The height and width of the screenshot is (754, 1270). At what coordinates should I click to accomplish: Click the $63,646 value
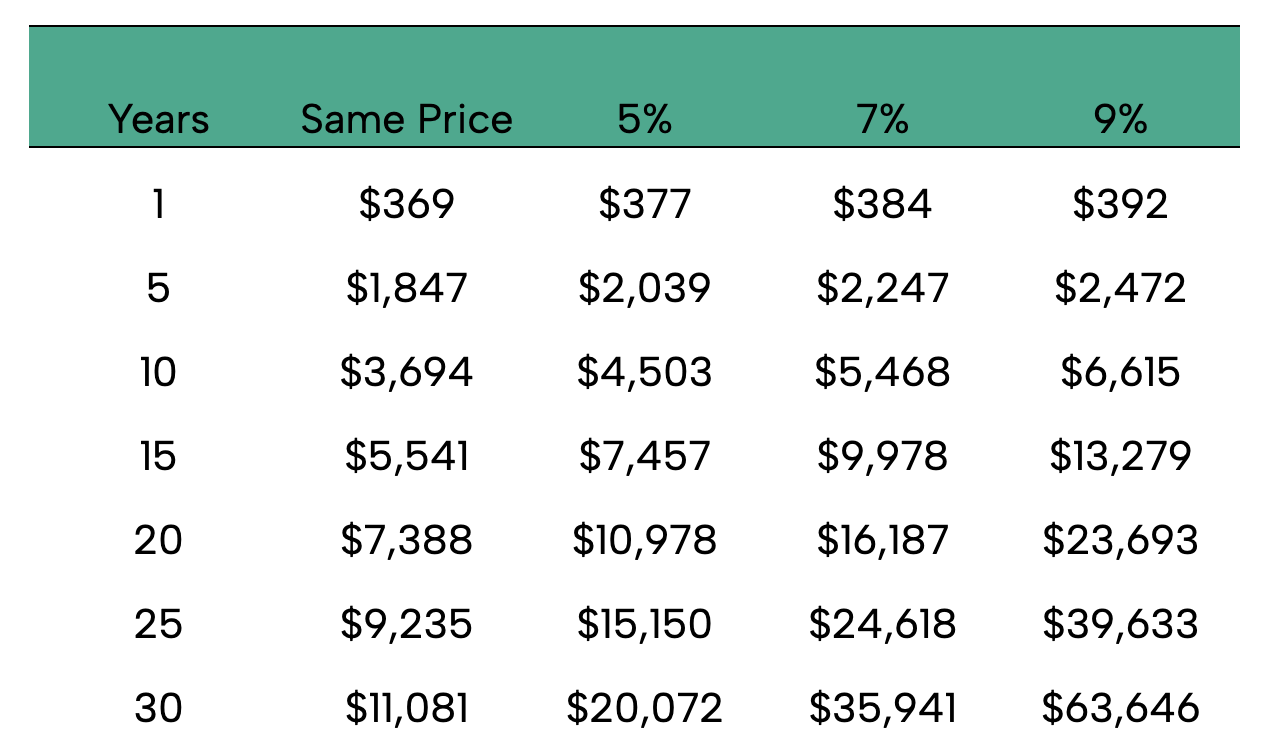(x=1120, y=708)
